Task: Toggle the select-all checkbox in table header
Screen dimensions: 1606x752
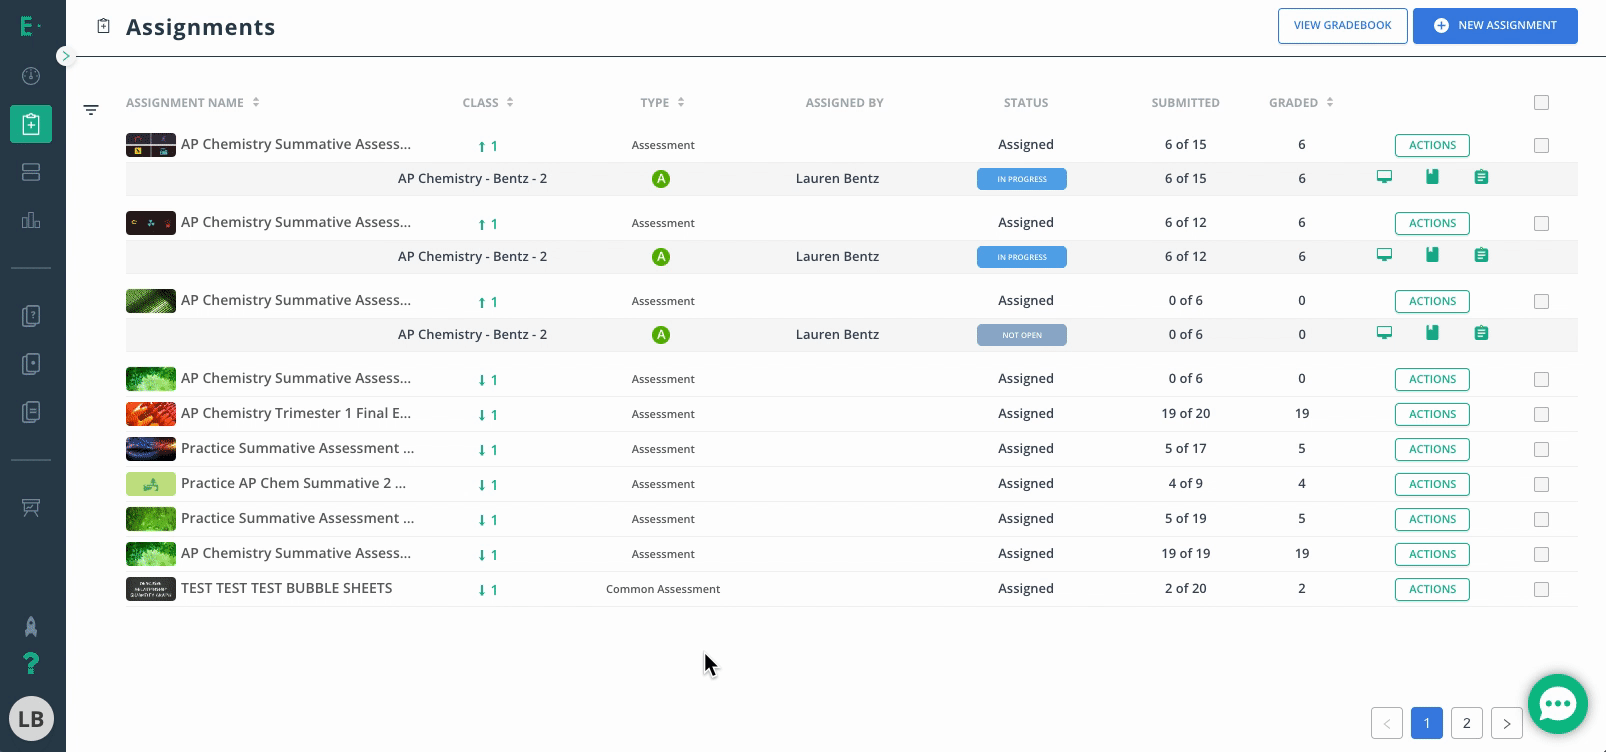Action: click(x=1541, y=103)
